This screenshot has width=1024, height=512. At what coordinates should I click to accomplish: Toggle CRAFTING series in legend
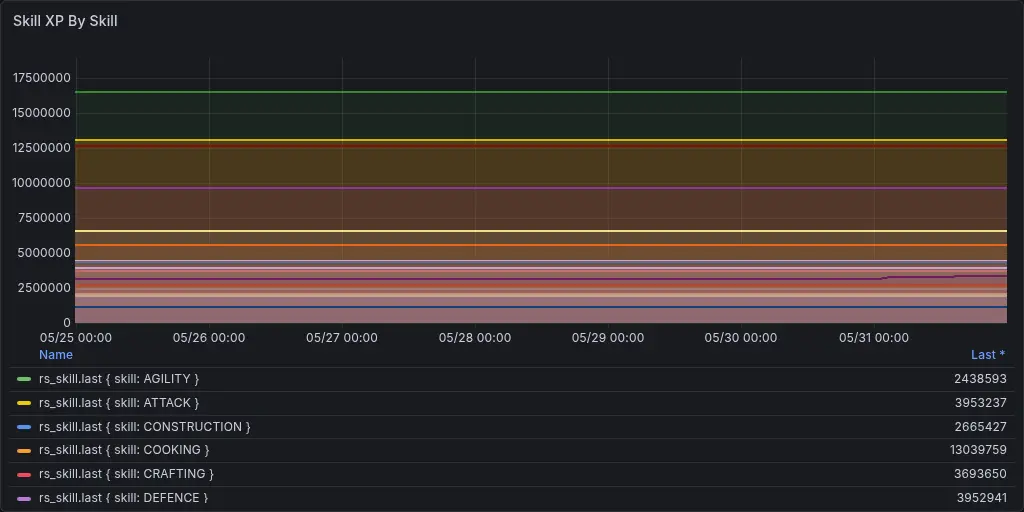point(126,473)
